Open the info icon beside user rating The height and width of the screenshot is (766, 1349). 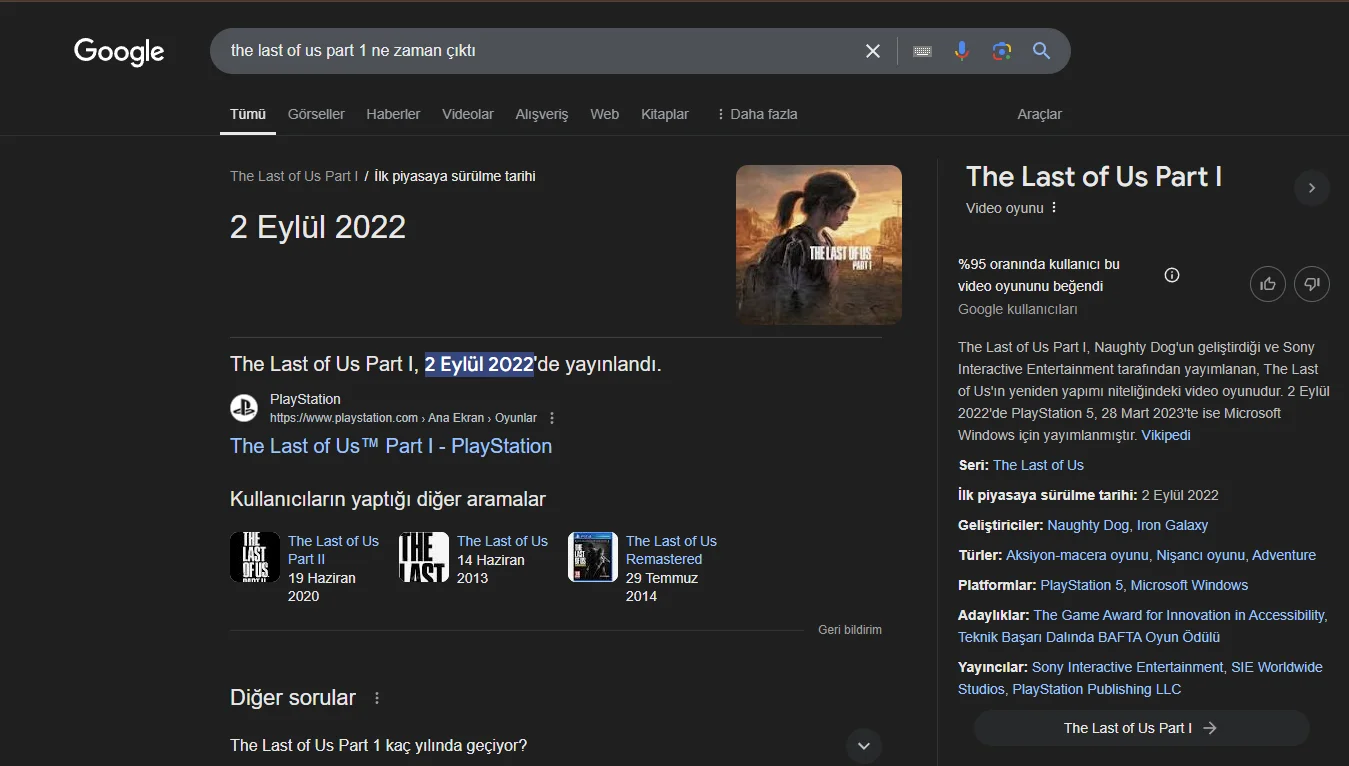pos(1172,275)
